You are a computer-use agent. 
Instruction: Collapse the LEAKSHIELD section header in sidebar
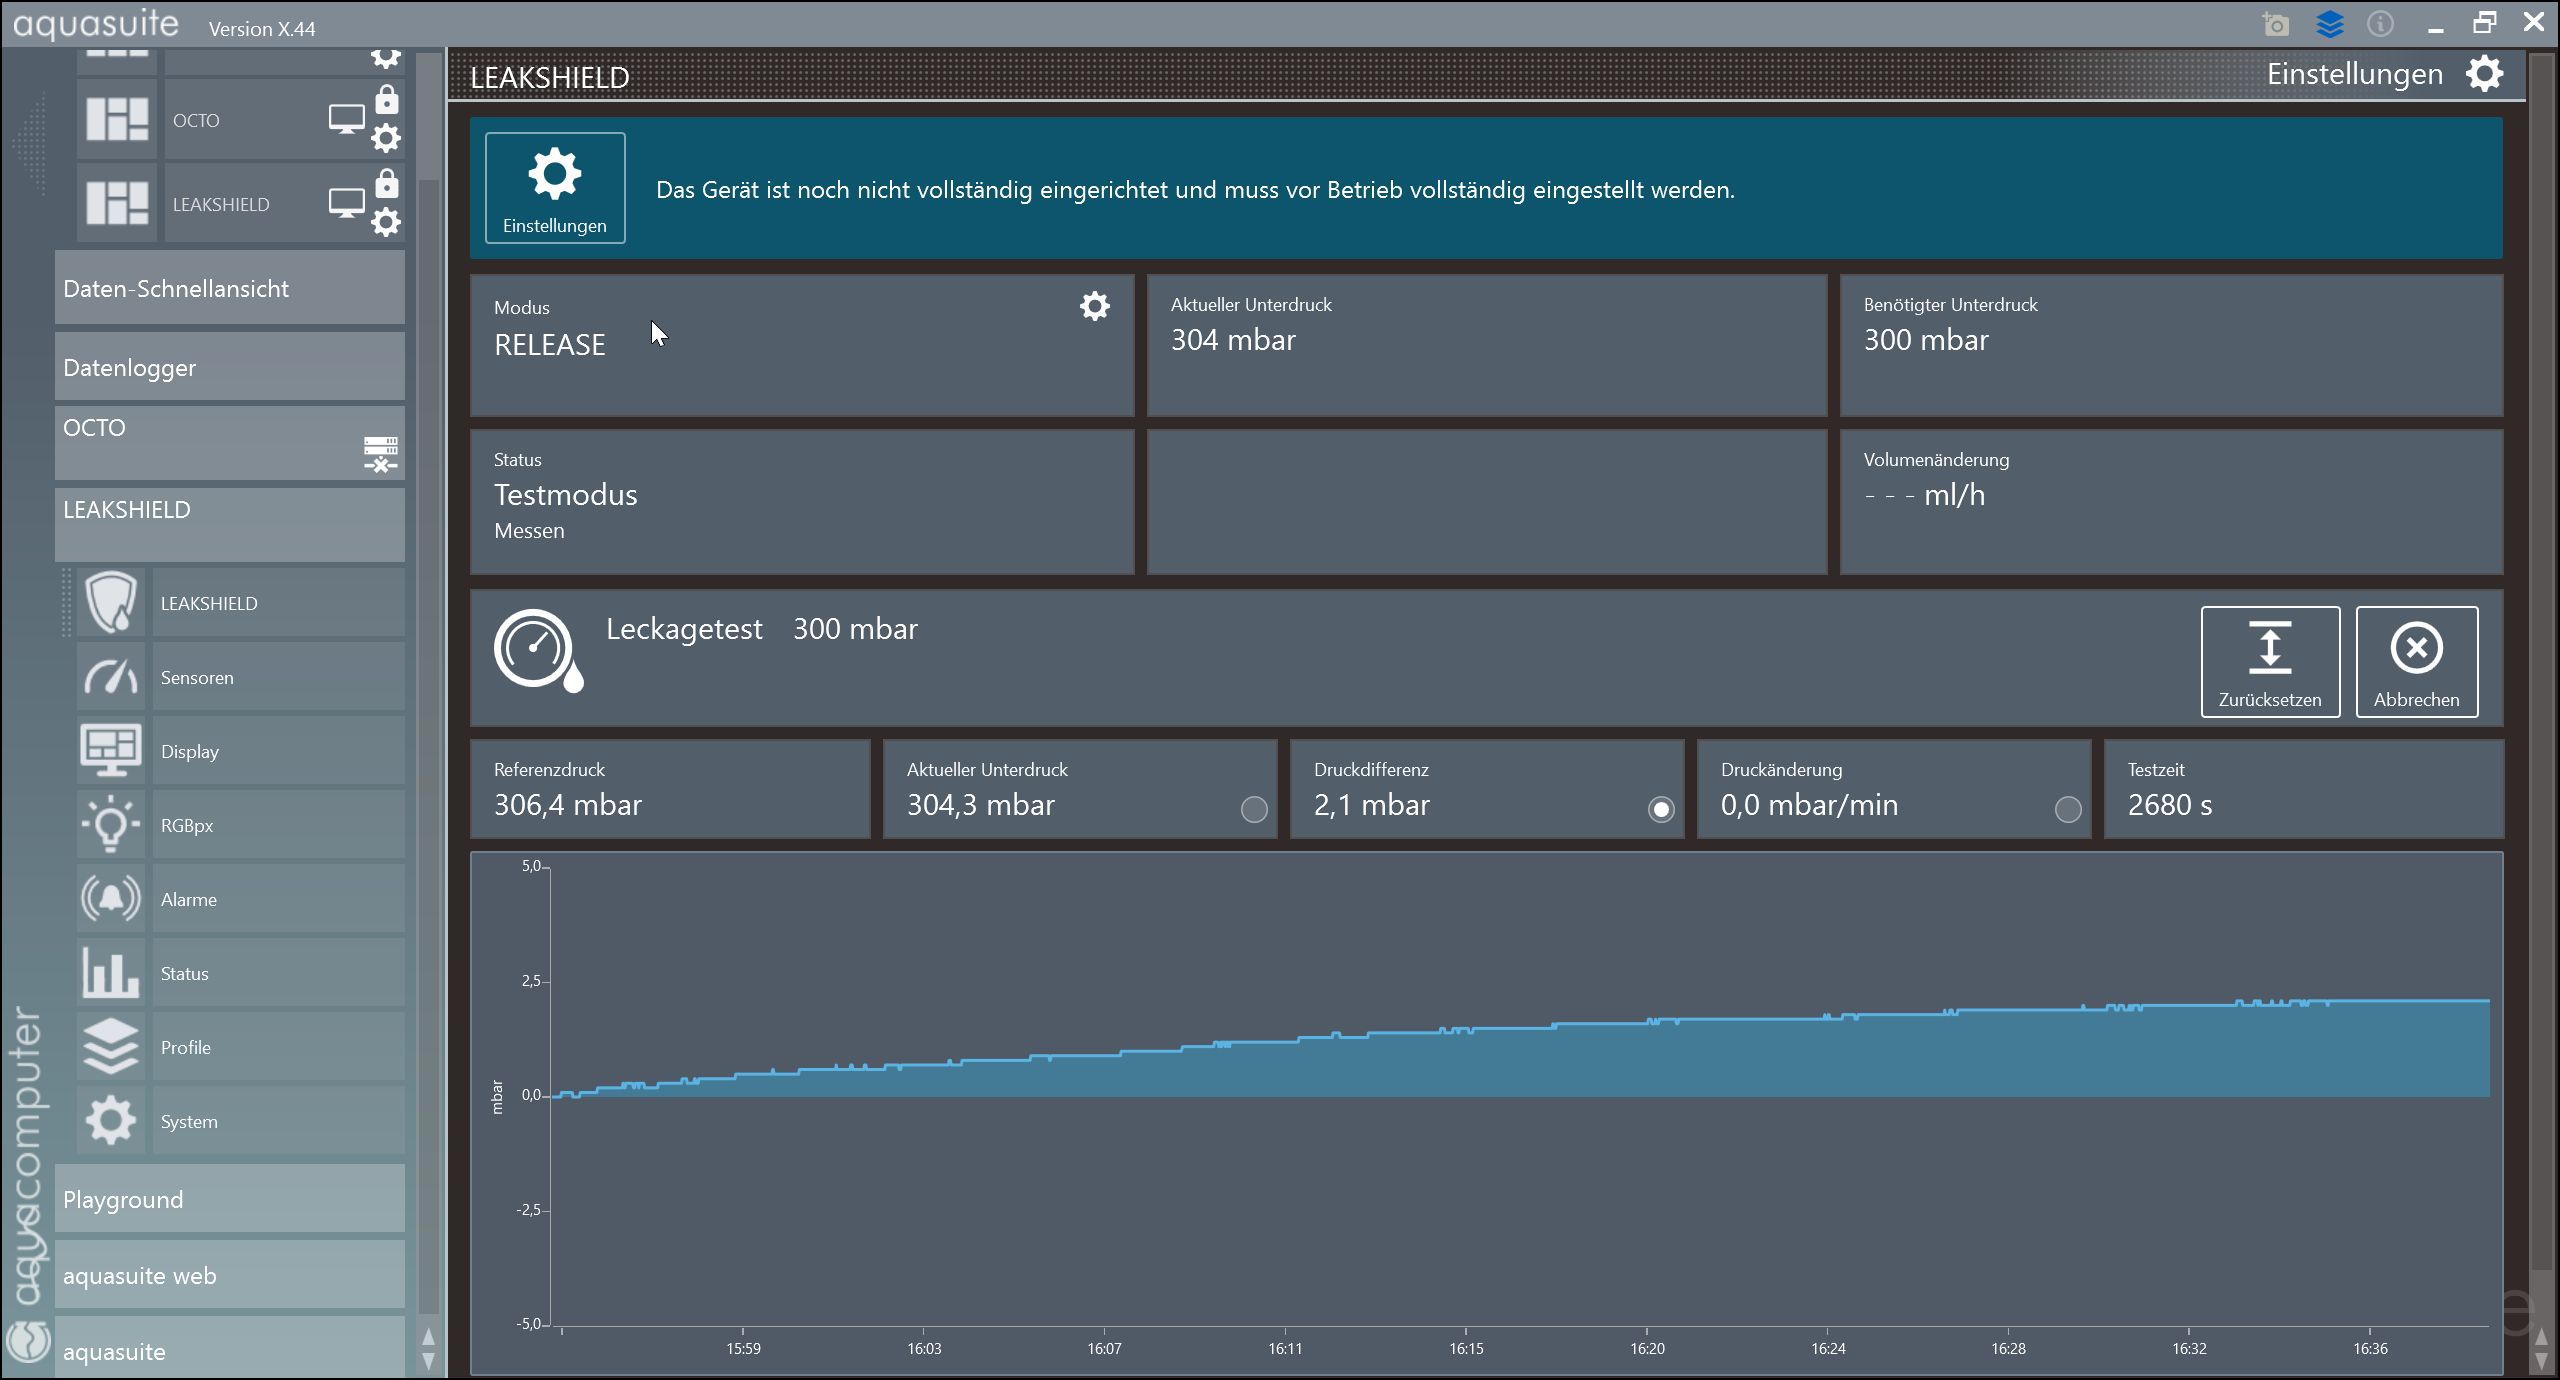click(x=229, y=523)
